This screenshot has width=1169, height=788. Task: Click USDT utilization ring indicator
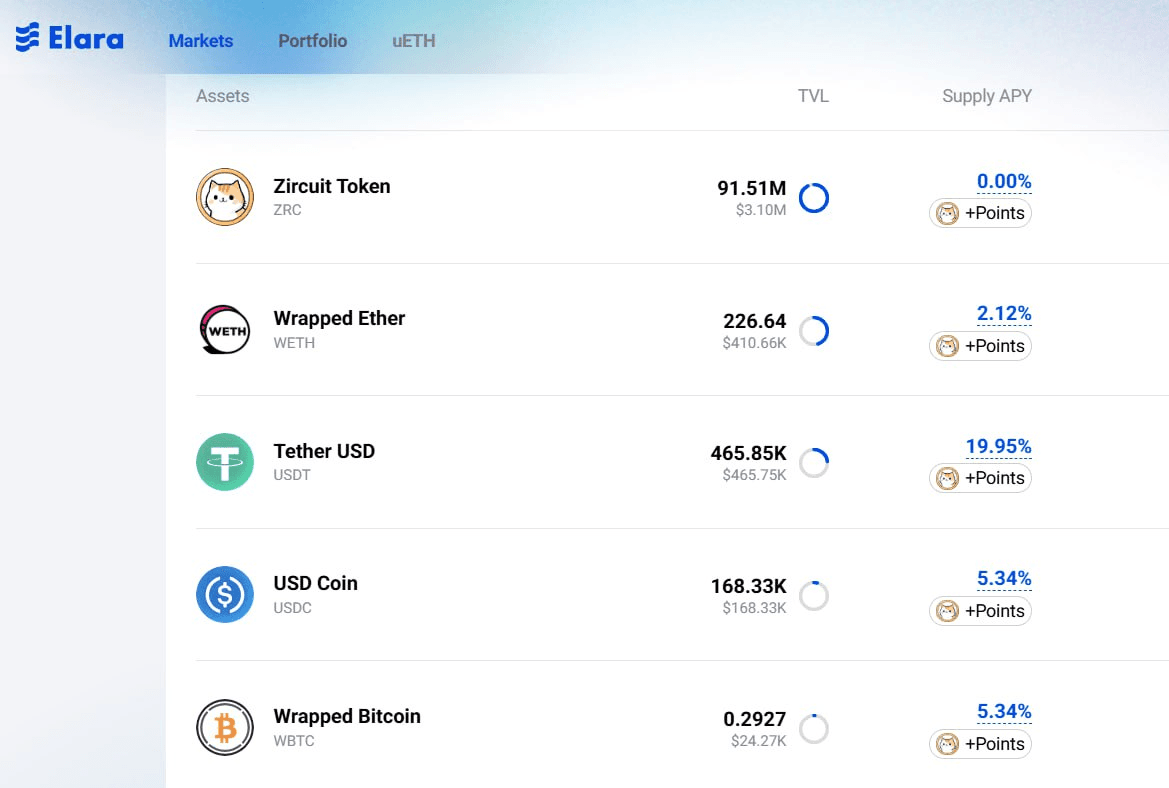pyautogui.click(x=814, y=463)
